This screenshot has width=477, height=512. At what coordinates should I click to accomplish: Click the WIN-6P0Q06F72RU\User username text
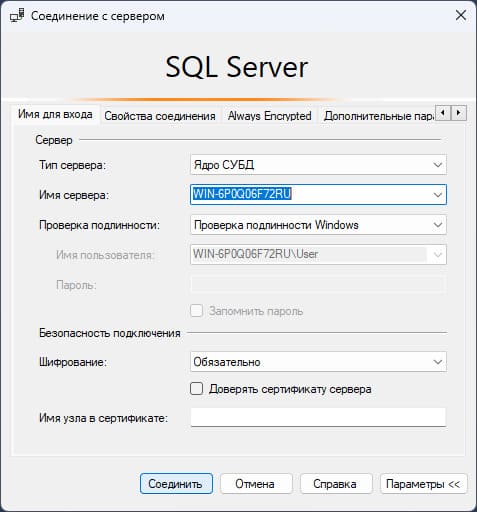click(255, 254)
